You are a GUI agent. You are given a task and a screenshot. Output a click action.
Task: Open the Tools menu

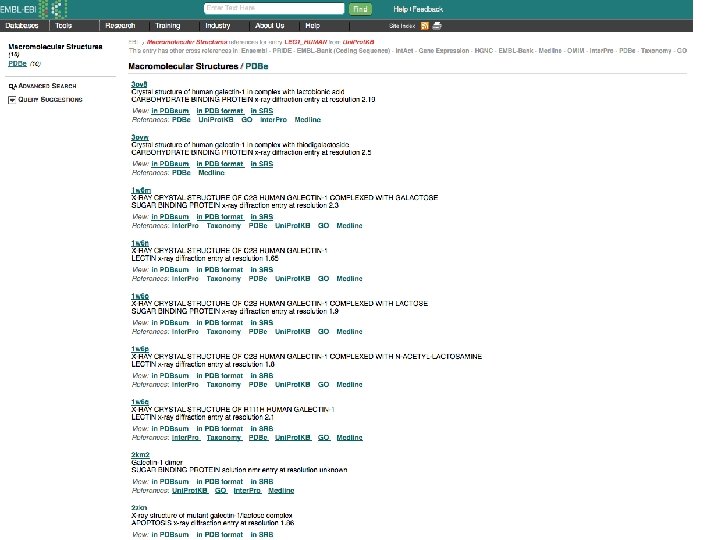64,26
